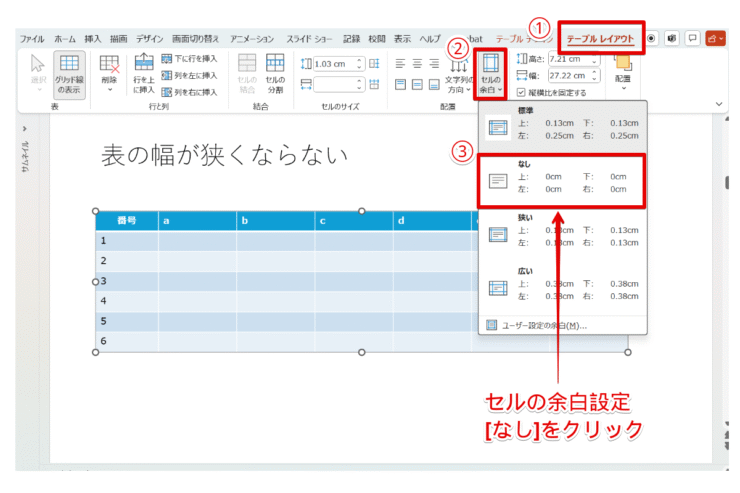Select the なし cell margin preset
This screenshot has width=740, height=493.
(x=563, y=181)
